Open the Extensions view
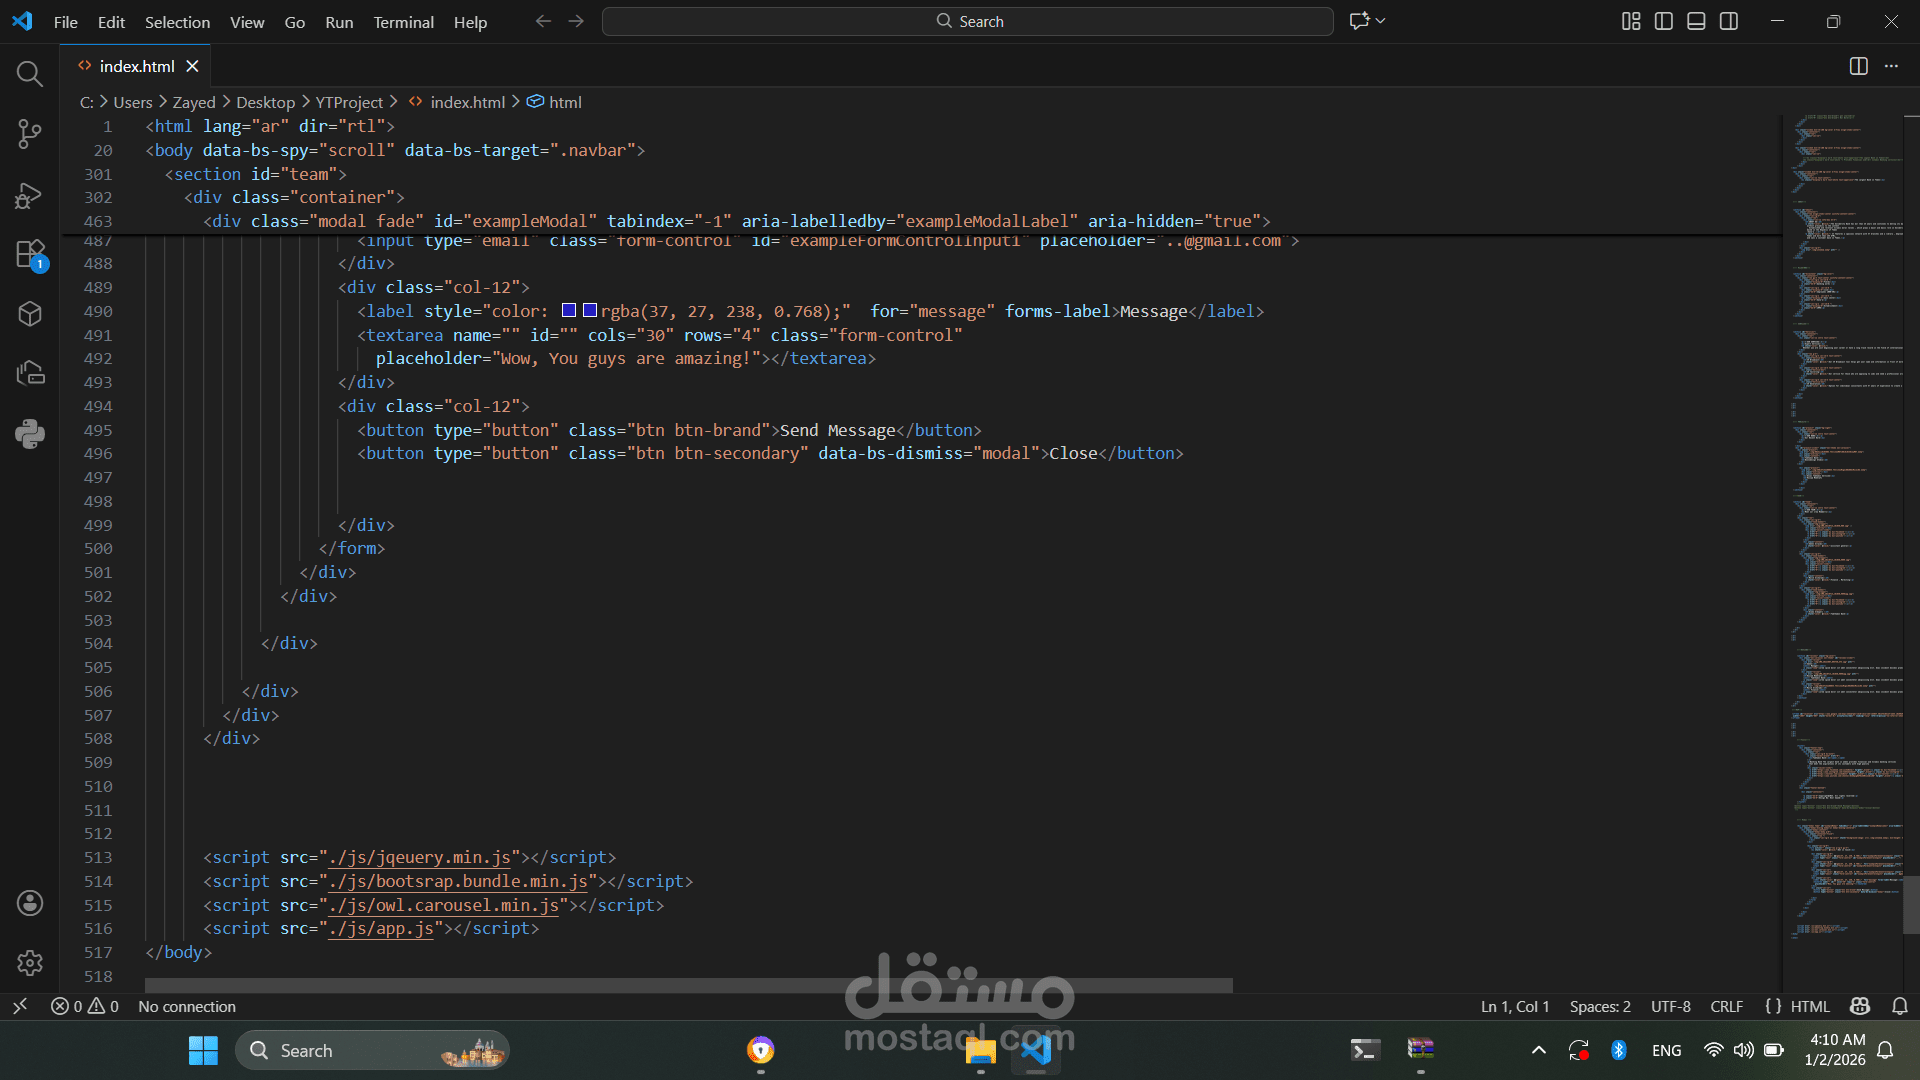This screenshot has height=1080, width=1920. click(30, 254)
